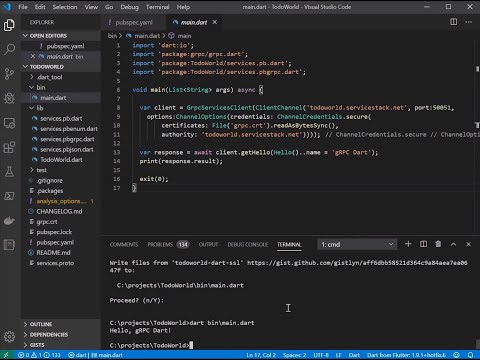Open errors and warnings count in status bar
480x360 pixels.
coord(39,355)
